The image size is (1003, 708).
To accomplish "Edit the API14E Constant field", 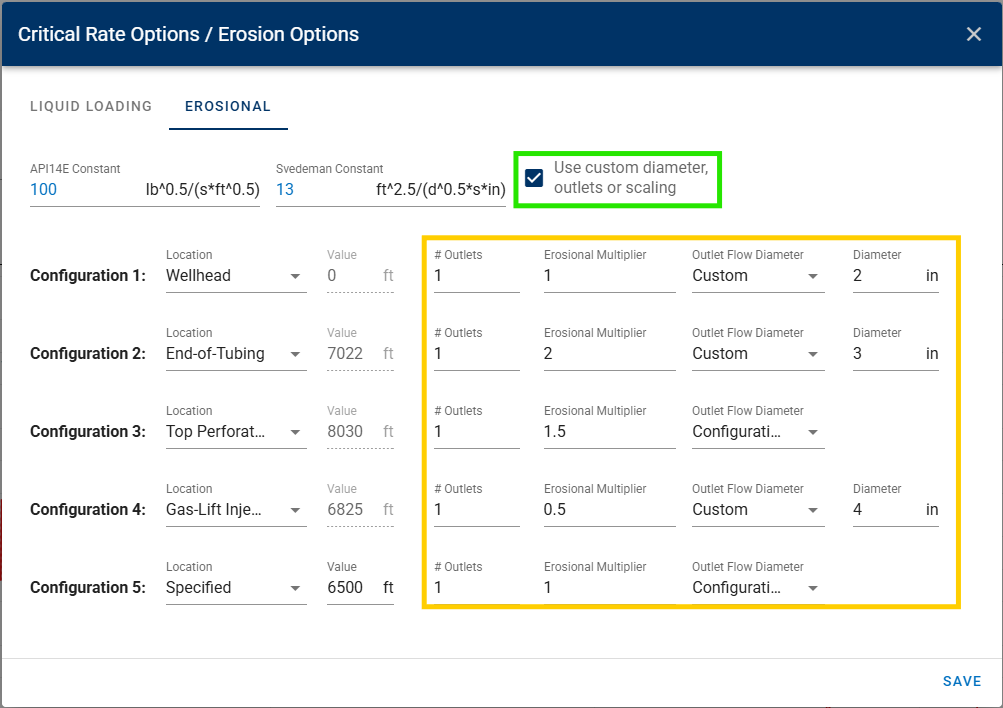I will click(85, 189).
